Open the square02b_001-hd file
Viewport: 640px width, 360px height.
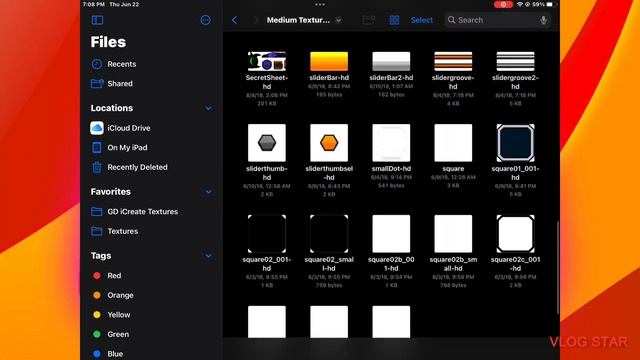391,234
